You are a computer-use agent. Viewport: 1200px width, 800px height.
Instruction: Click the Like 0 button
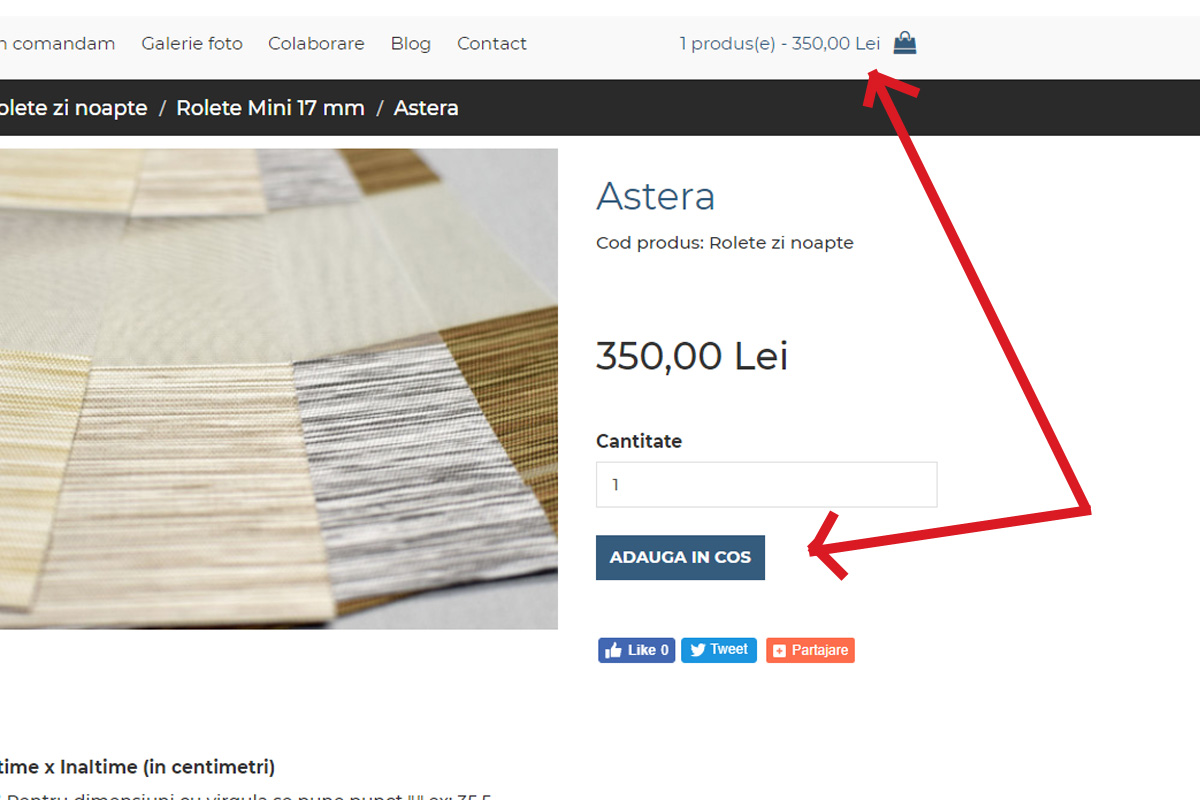(637, 650)
